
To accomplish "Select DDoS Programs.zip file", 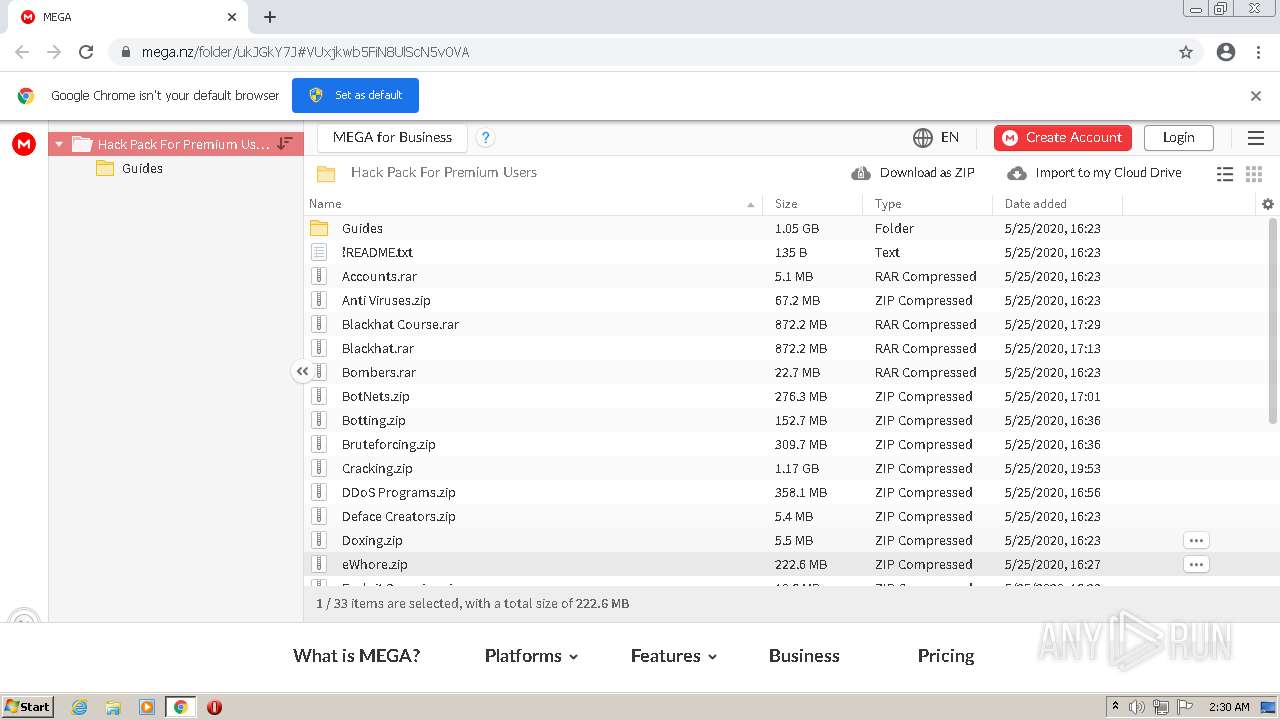I will pos(785,492).
